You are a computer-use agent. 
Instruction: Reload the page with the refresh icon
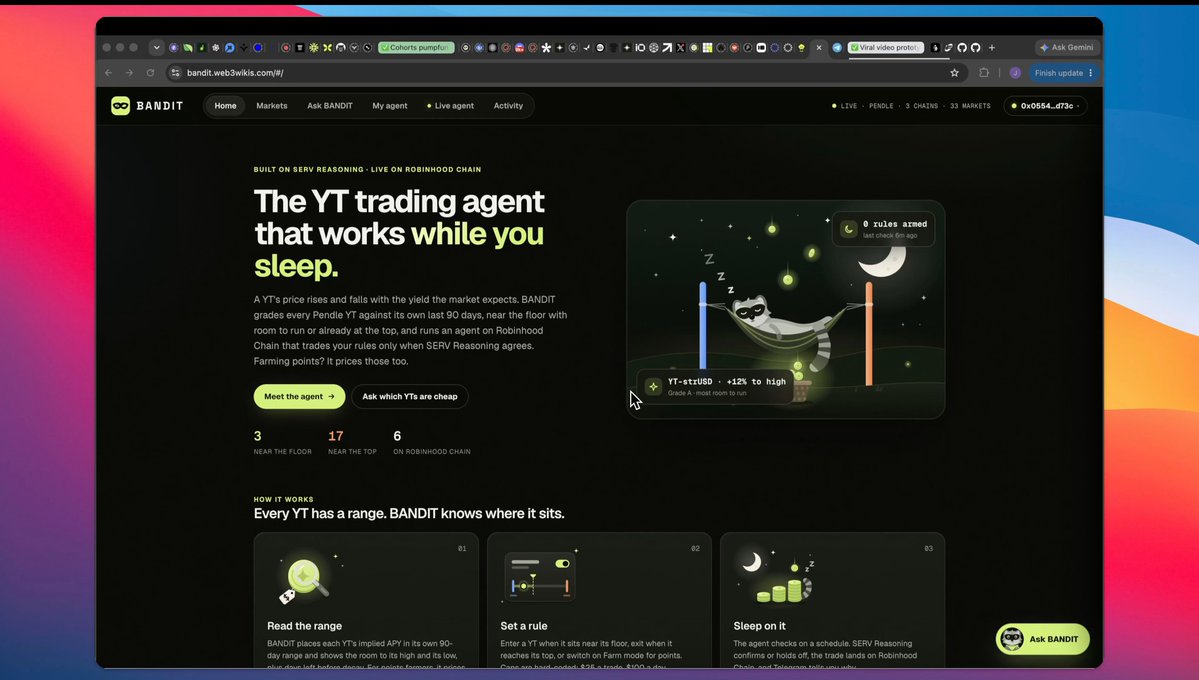pyautogui.click(x=151, y=73)
